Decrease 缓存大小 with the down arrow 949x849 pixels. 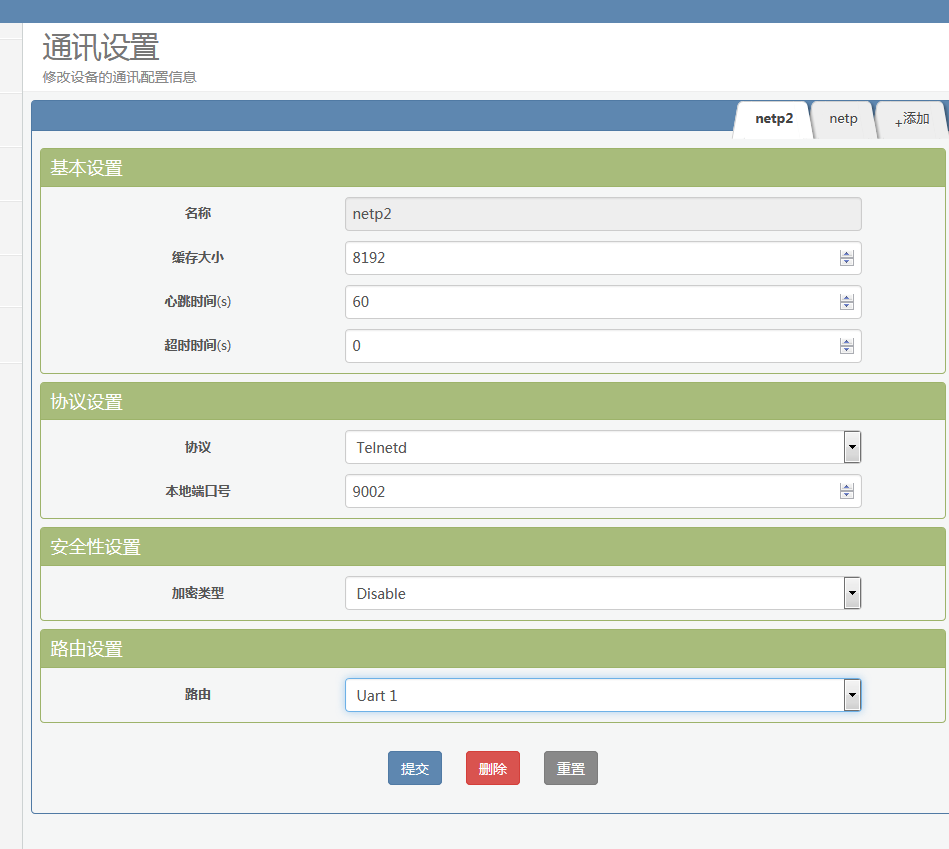(847, 262)
